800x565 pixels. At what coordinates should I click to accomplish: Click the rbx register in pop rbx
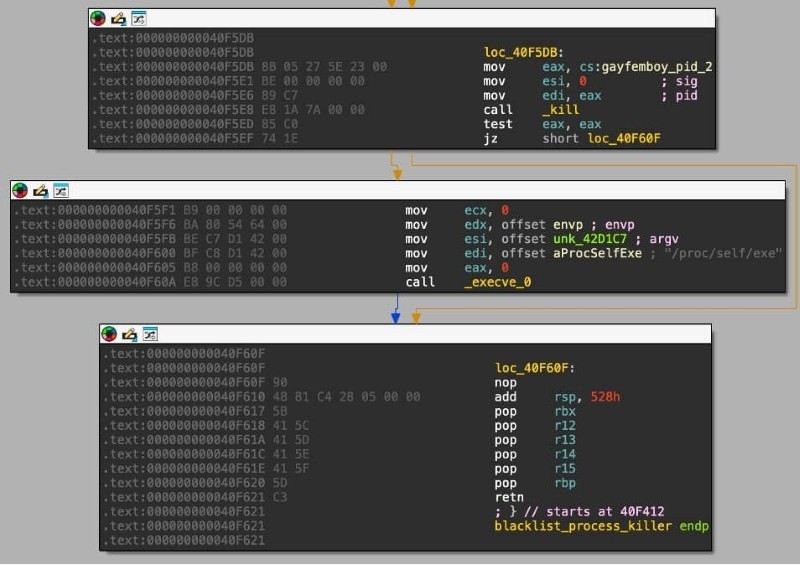tap(565, 411)
